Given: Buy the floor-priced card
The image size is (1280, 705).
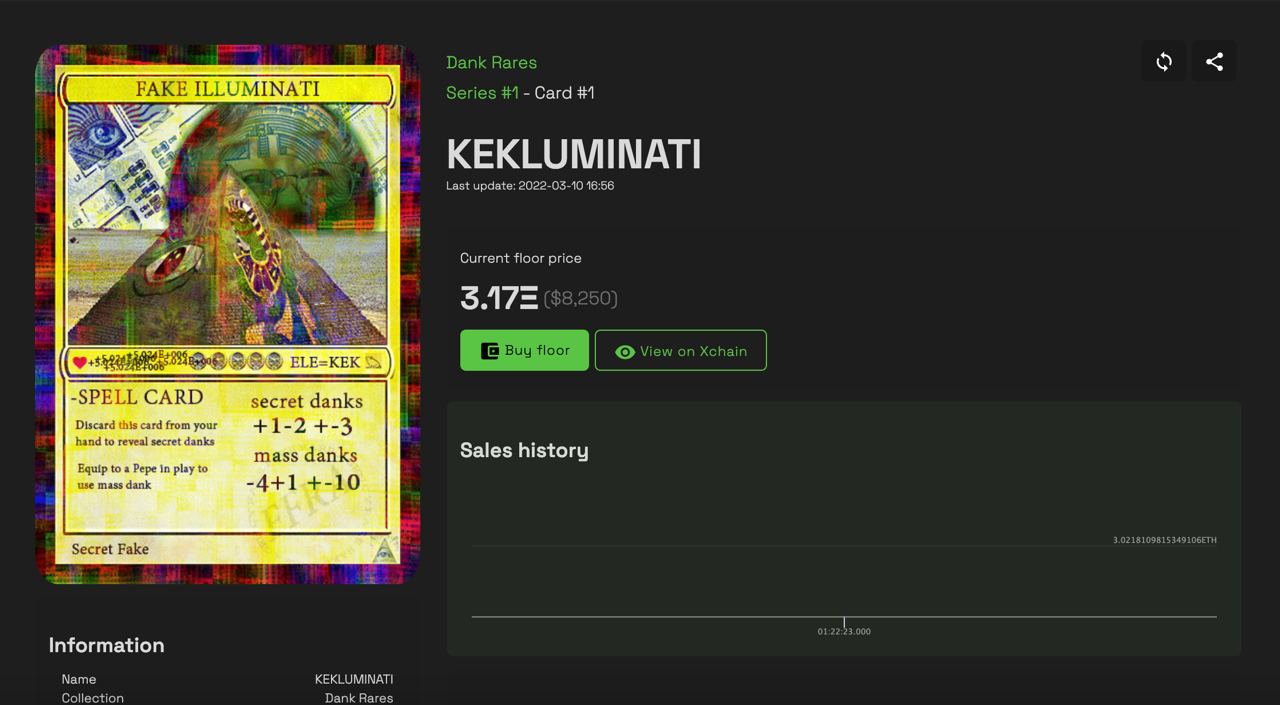Looking at the screenshot, I should (x=524, y=350).
